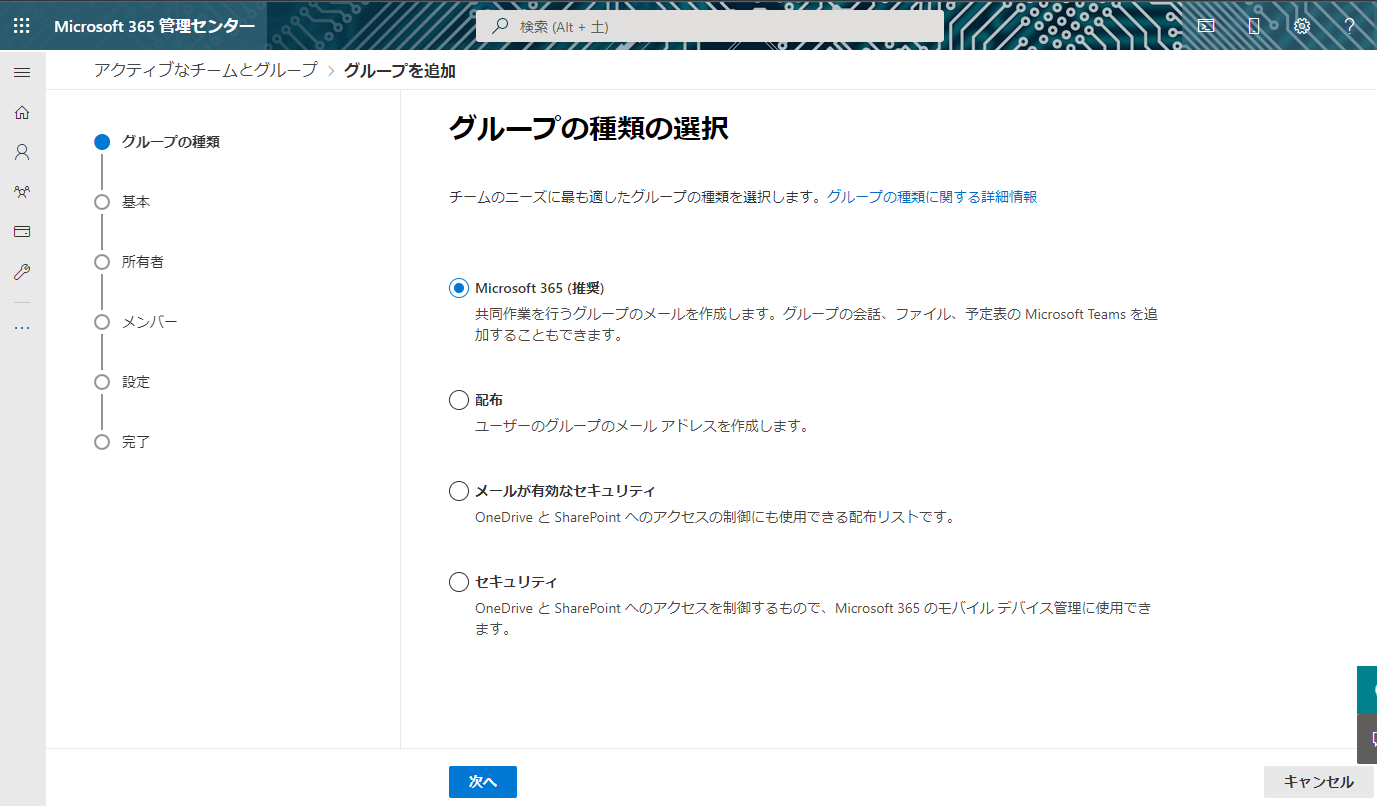Open the gray feedback side button
The height and width of the screenshot is (806, 1377).
pos(1367,739)
